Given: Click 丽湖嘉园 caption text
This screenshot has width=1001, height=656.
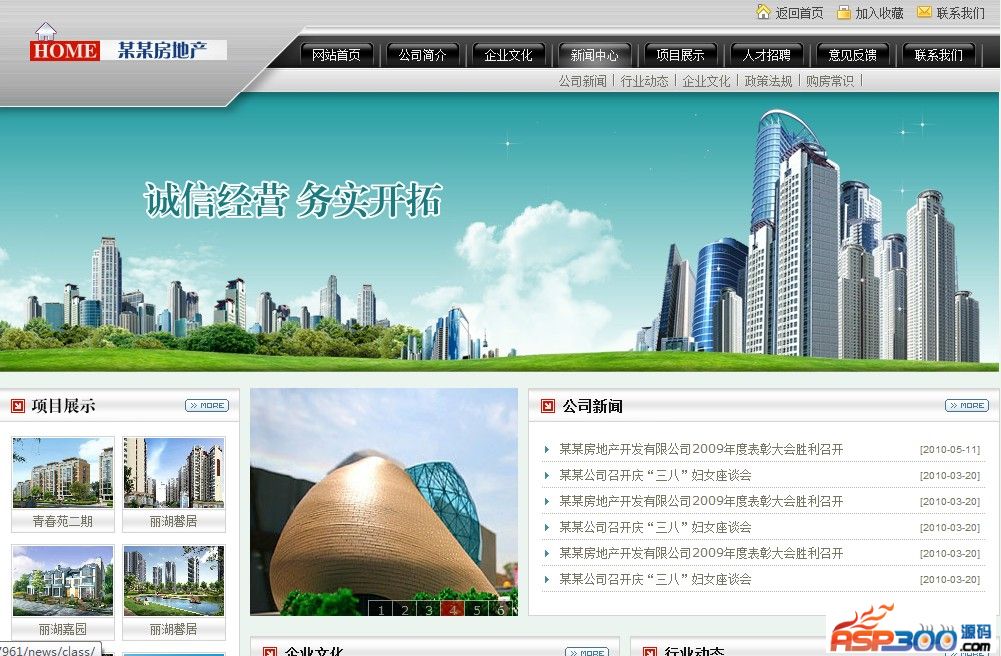Looking at the screenshot, I should (63, 629).
